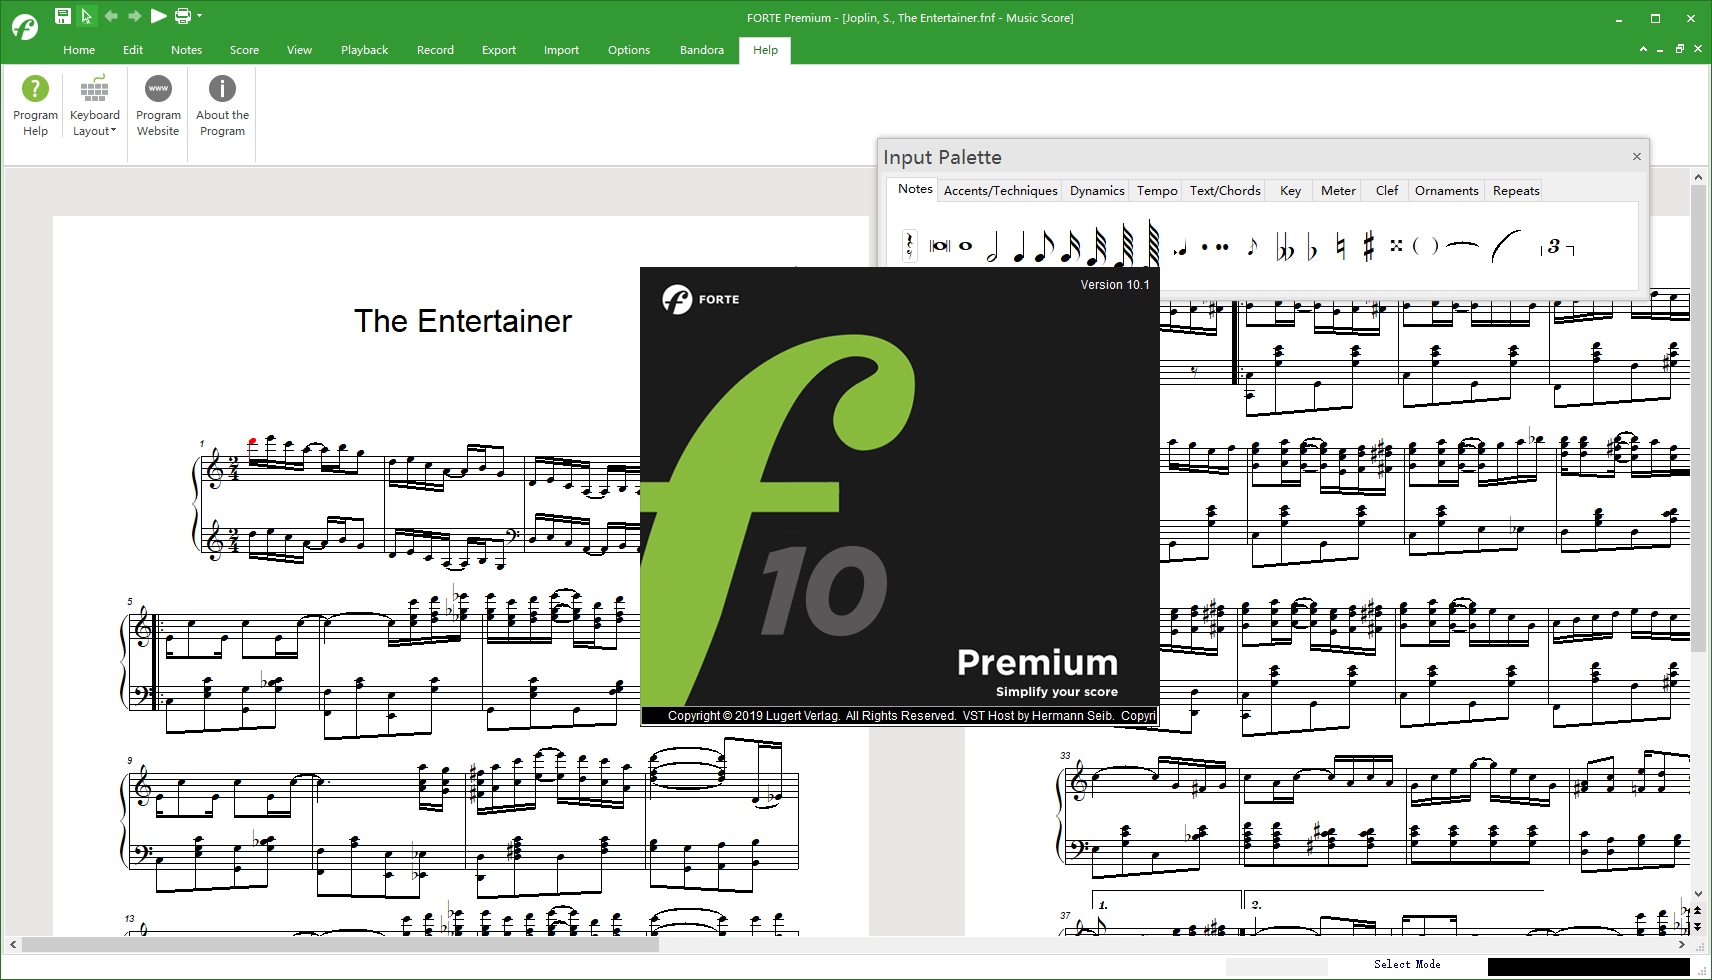1712x980 pixels.
Task: Open the Edit ribbon tab
Action: coord(133,50)
